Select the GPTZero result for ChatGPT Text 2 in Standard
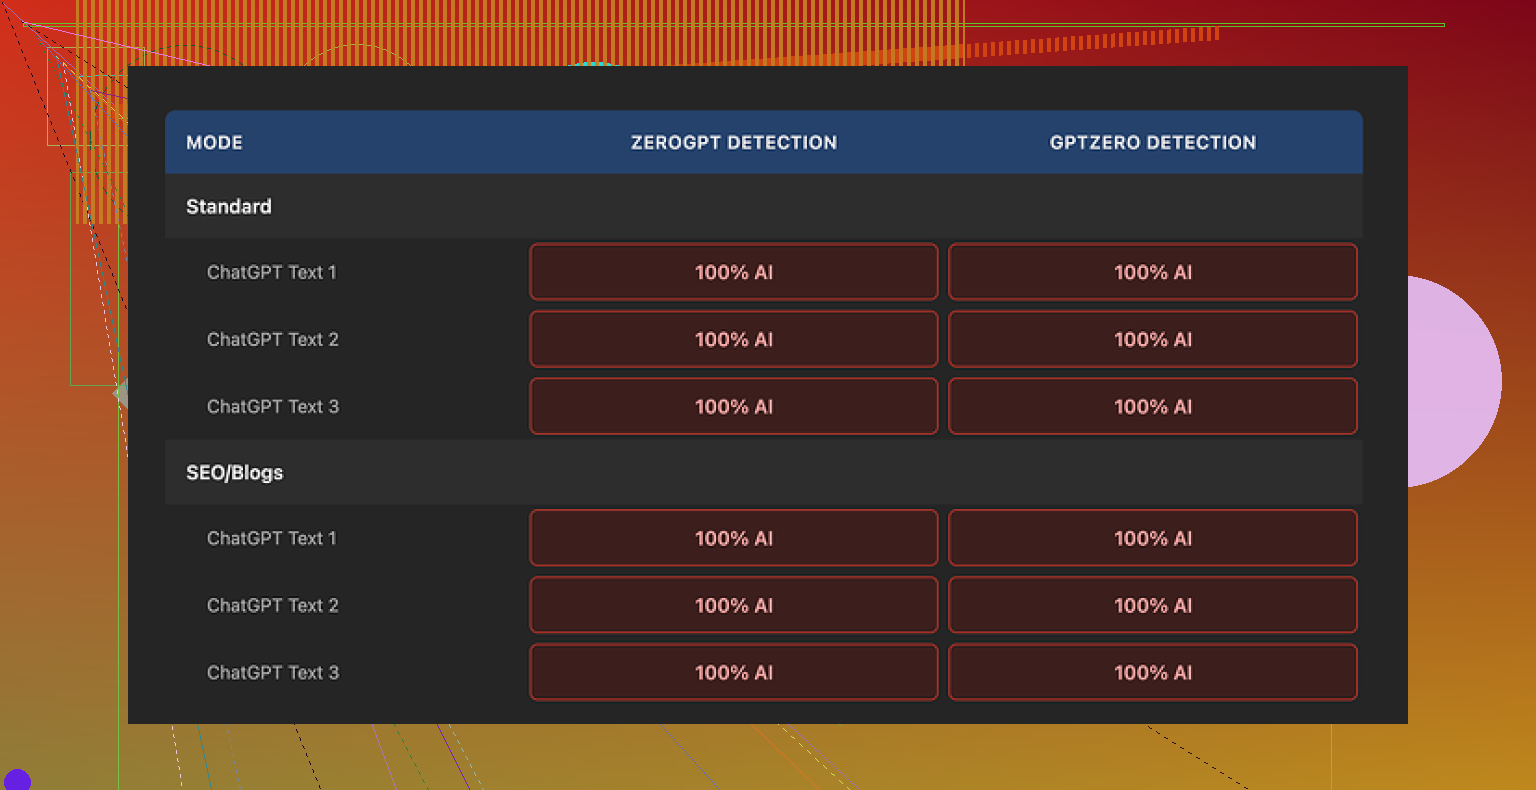1536x790 pixels. [x=1152, y=339]
